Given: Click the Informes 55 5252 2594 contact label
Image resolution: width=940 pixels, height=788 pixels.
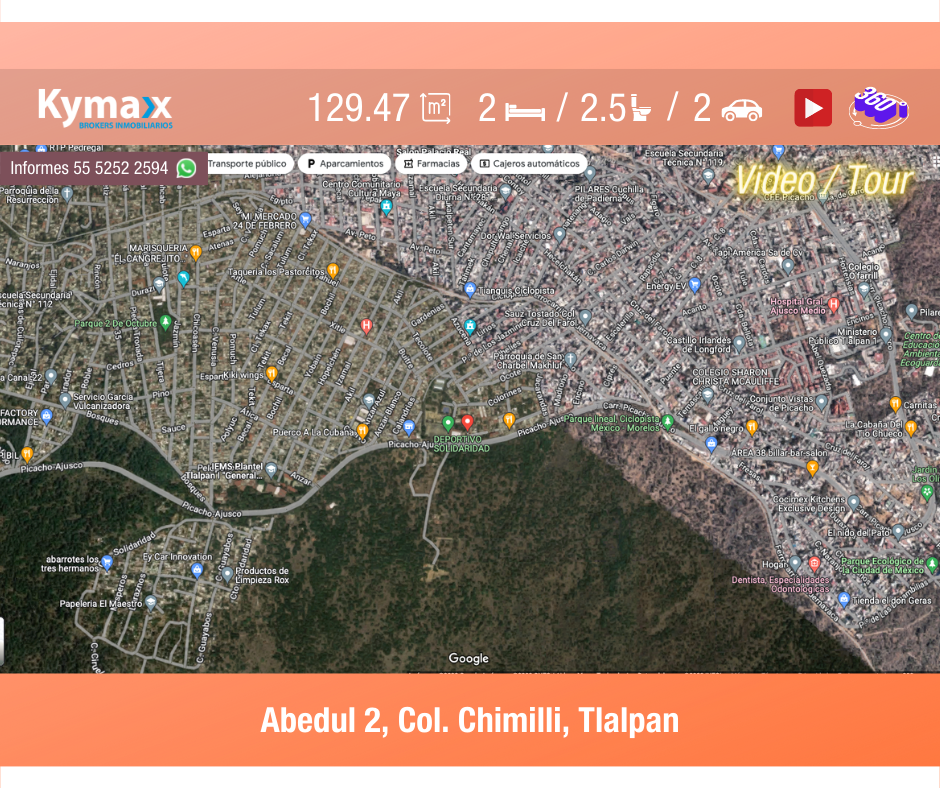Looking at the screenshot, I should 89,168.
